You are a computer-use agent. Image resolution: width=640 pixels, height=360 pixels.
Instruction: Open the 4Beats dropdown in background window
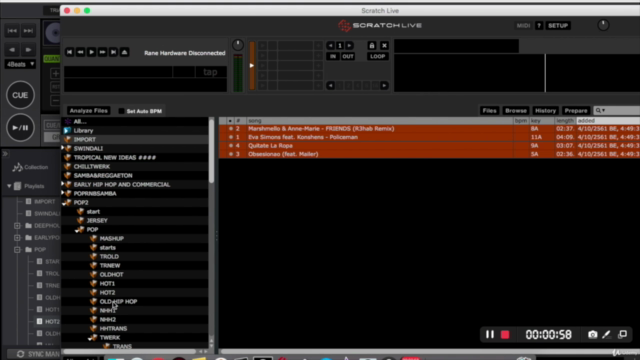(20, 64)
